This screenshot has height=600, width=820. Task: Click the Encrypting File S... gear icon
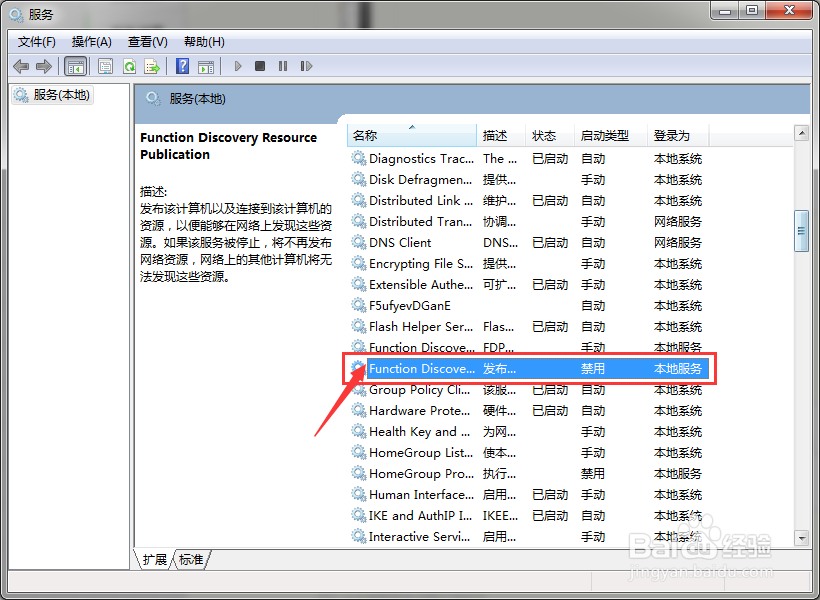(359, 263)
